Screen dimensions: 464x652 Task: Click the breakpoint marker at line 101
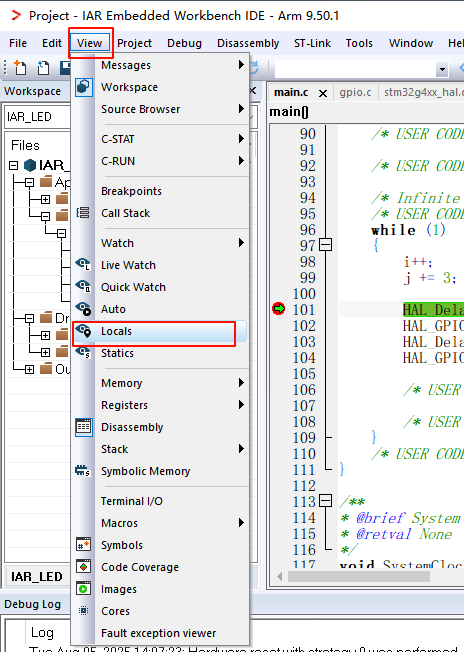(x=279, y=309)
